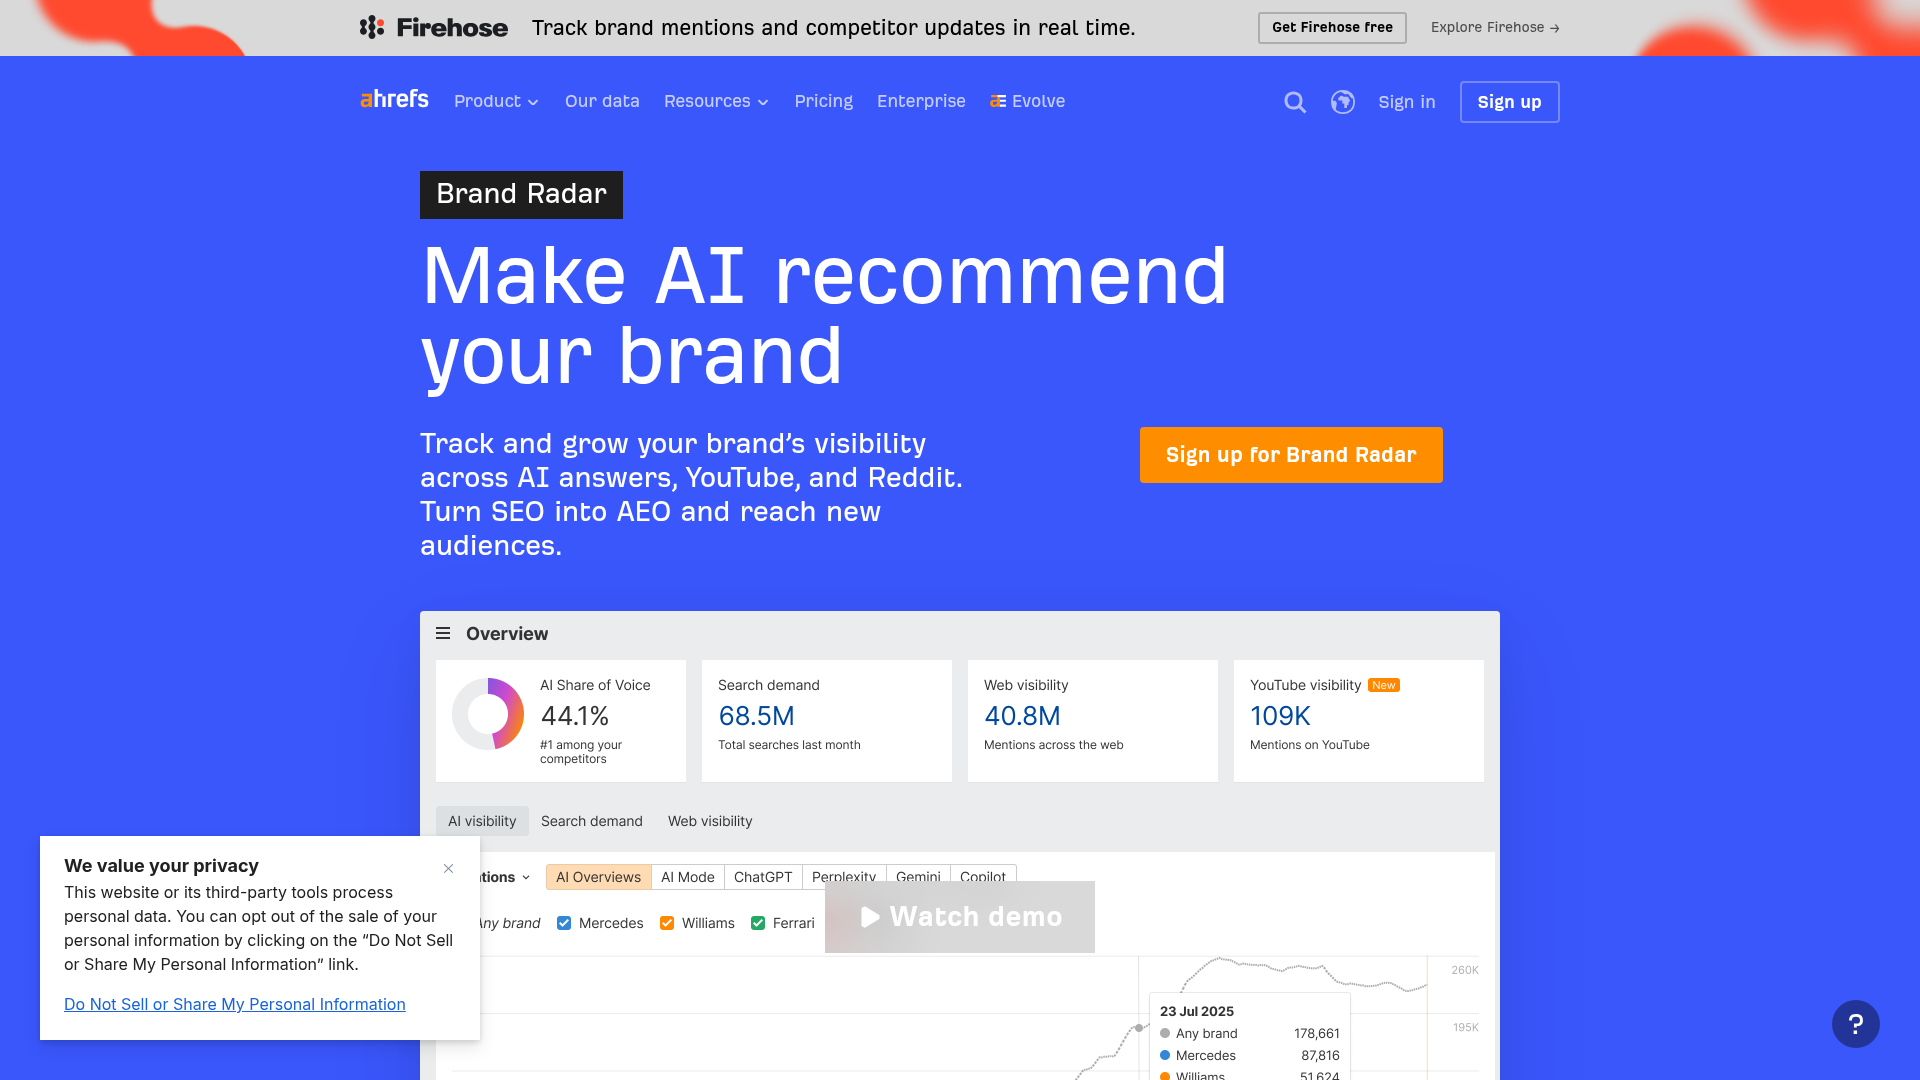The image size is (1920, 1080).
Task: Switch to Search demand tab
Action: tap(592, 821)
